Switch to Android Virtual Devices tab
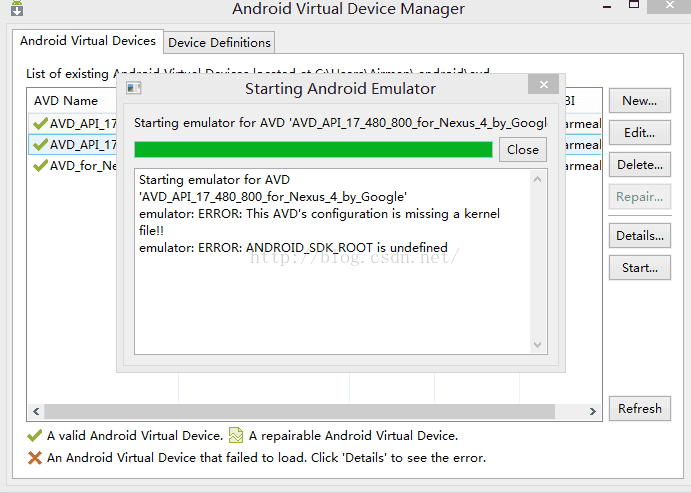691x493 pixels. pyautogui.click(x=88, y=41)
